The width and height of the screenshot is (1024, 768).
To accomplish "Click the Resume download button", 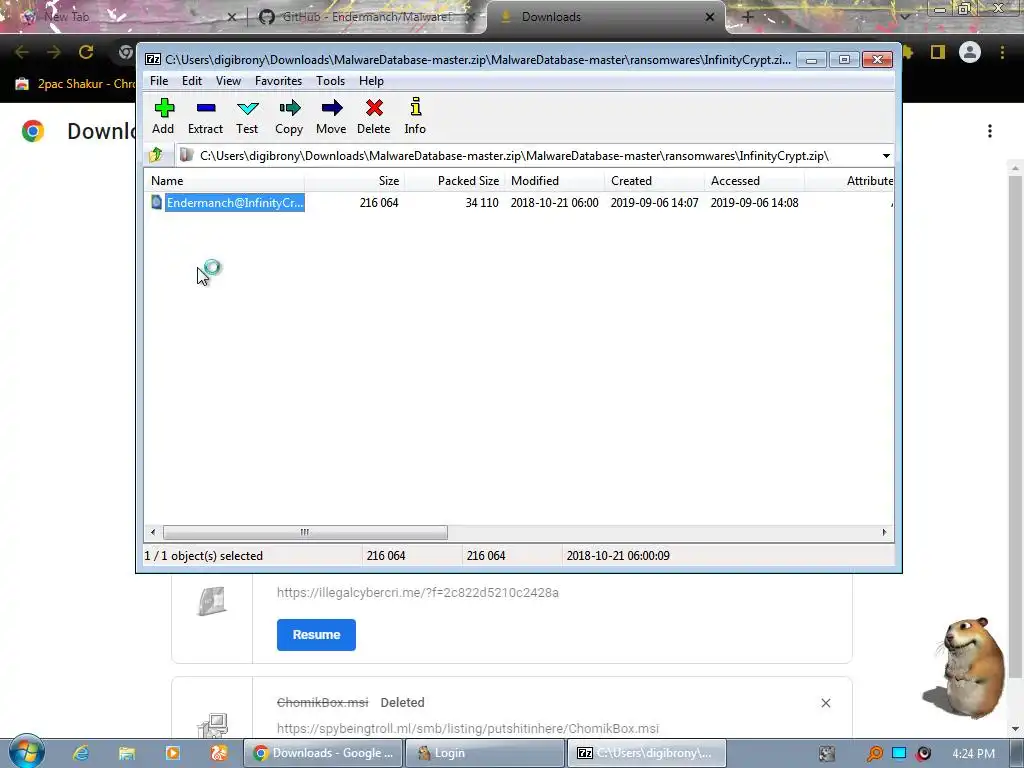I will pos(316,635).
